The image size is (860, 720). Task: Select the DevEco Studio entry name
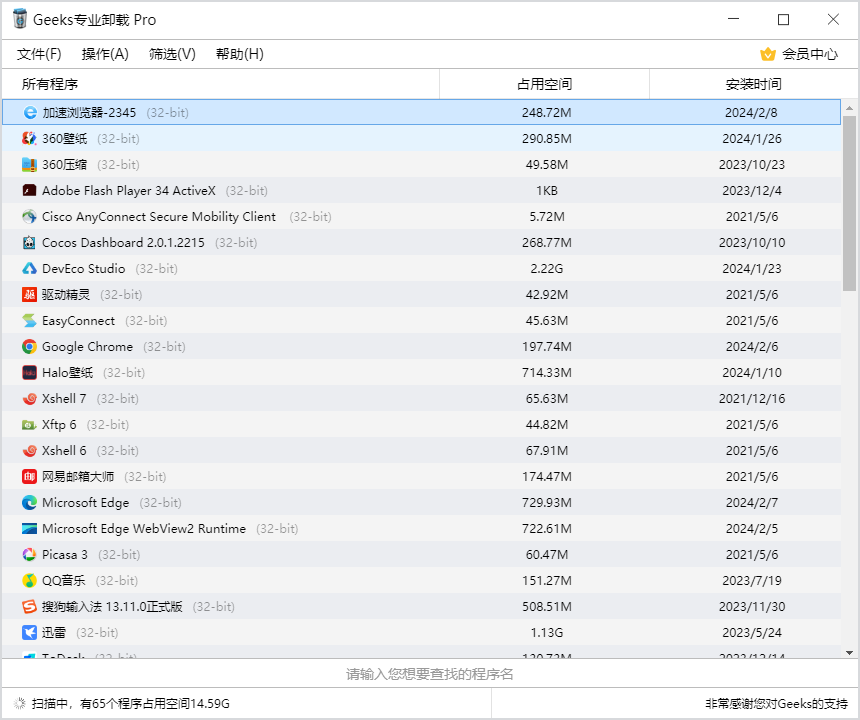pyautogui.click(x=84, y=269)
